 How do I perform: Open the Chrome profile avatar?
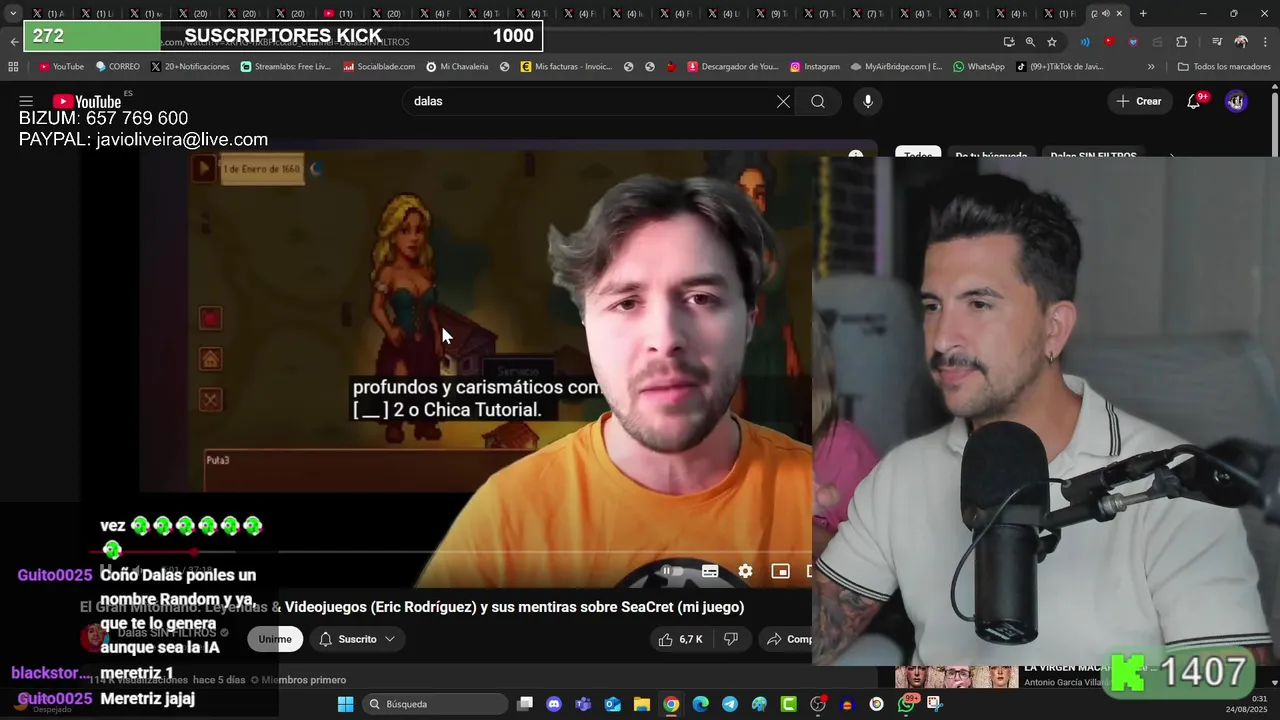1241,41
